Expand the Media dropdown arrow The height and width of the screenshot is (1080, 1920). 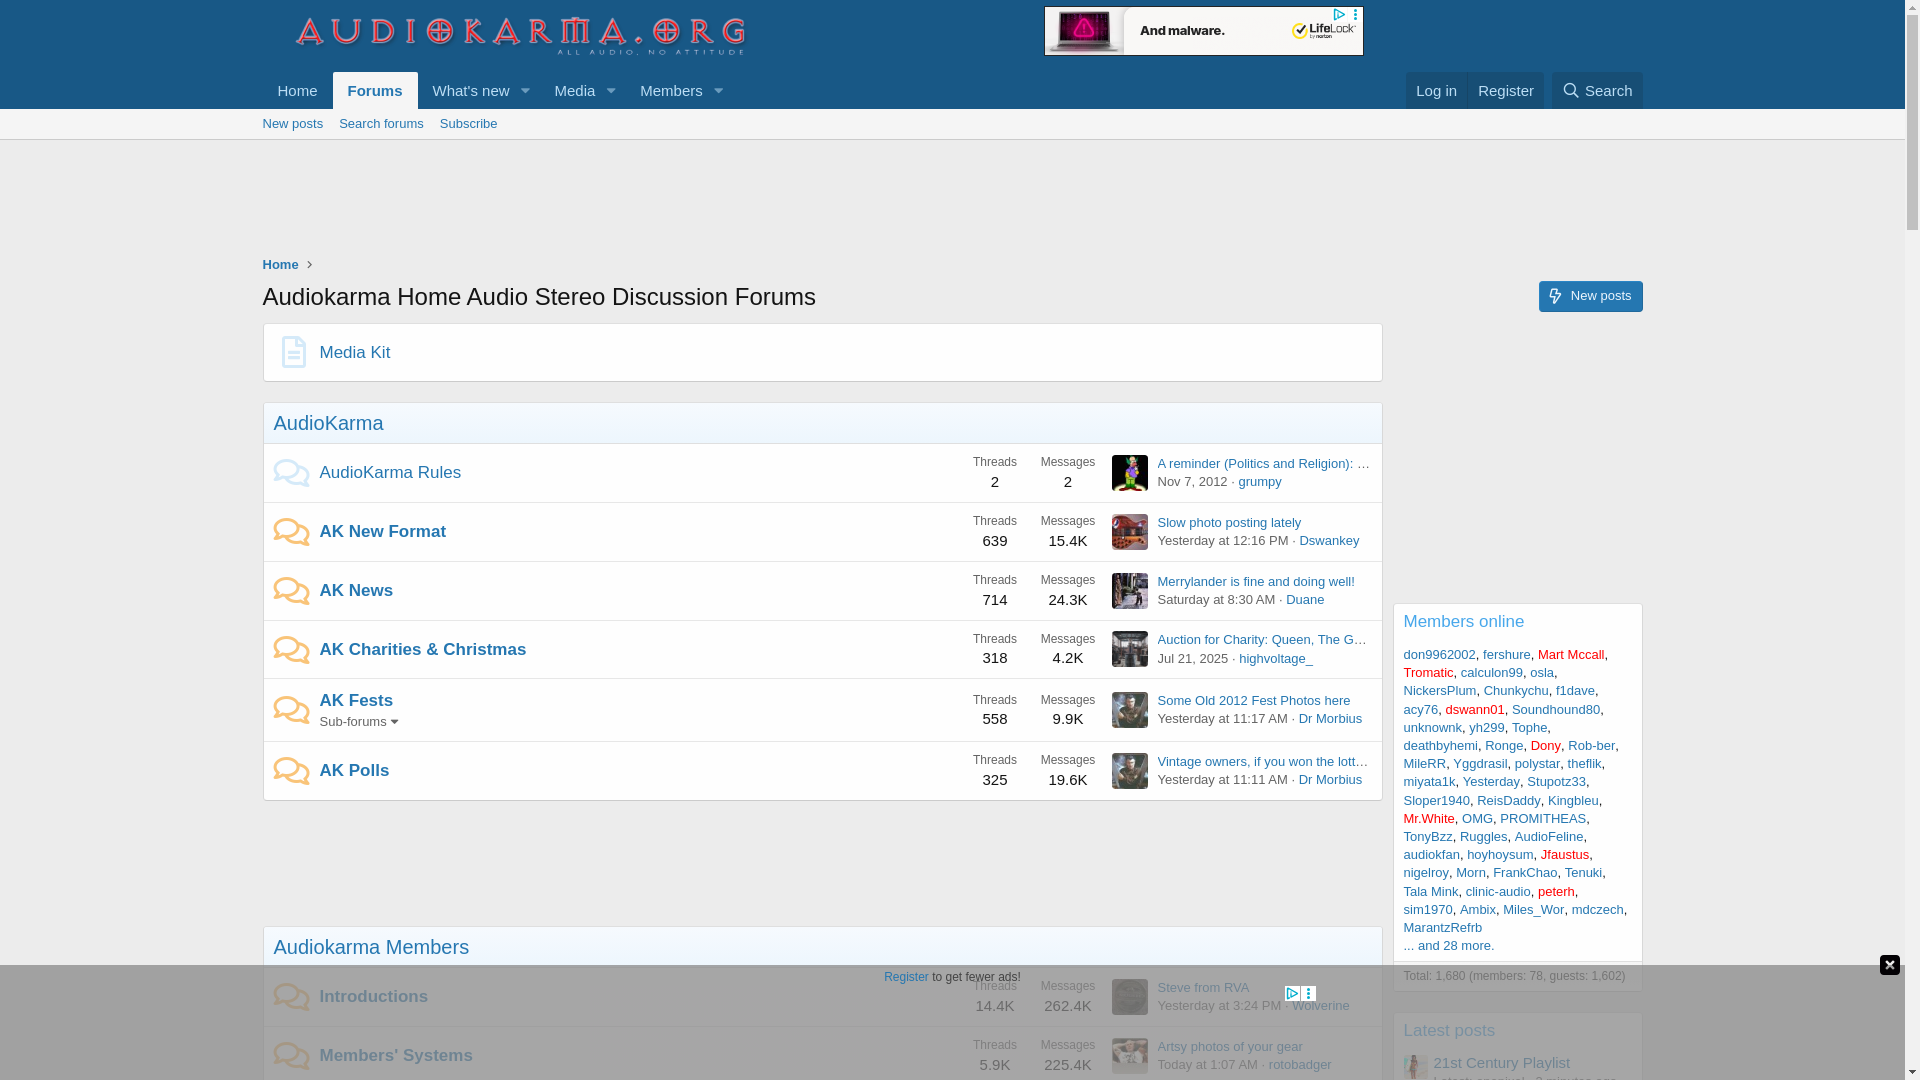pyautogui.click(x=611, y=91)
